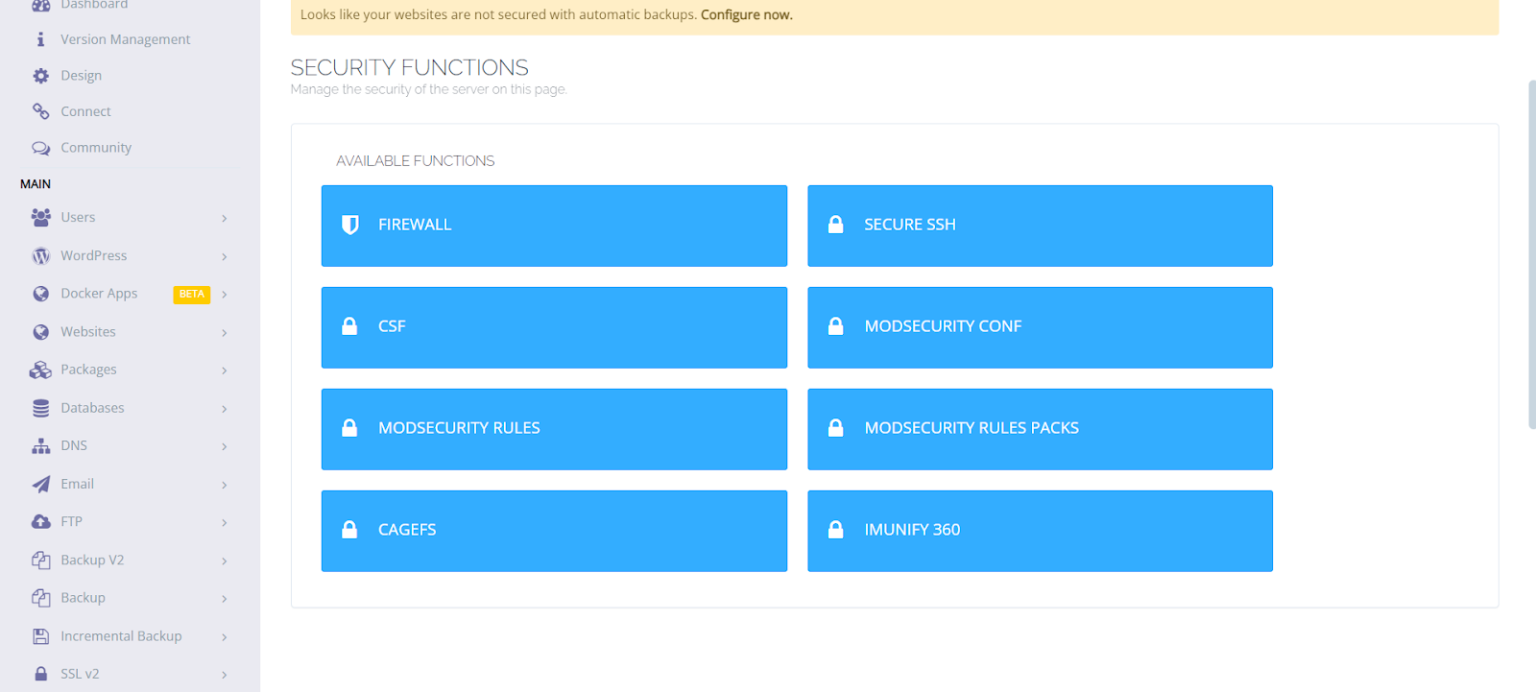Click the padlock icon on Secure SSH
The image size is (1536, 692).
click(x=836, y=224)
